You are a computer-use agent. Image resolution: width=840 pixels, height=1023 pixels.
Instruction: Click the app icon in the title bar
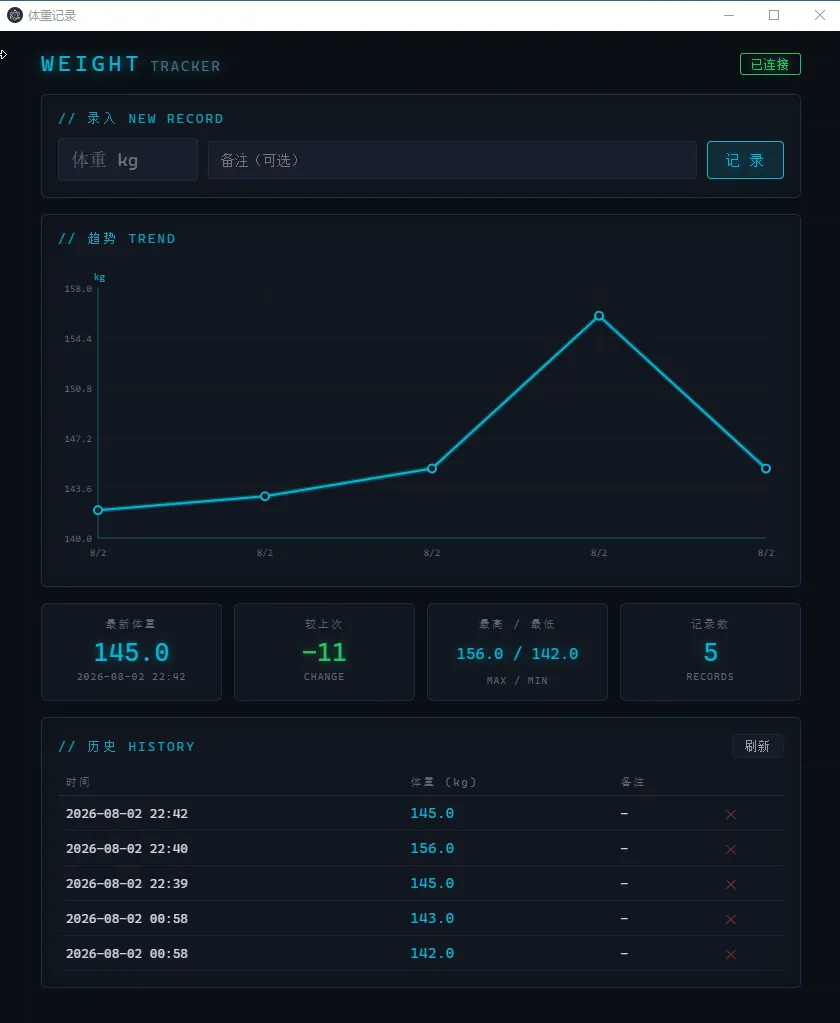pyautogui.click(x=14, y=15)
